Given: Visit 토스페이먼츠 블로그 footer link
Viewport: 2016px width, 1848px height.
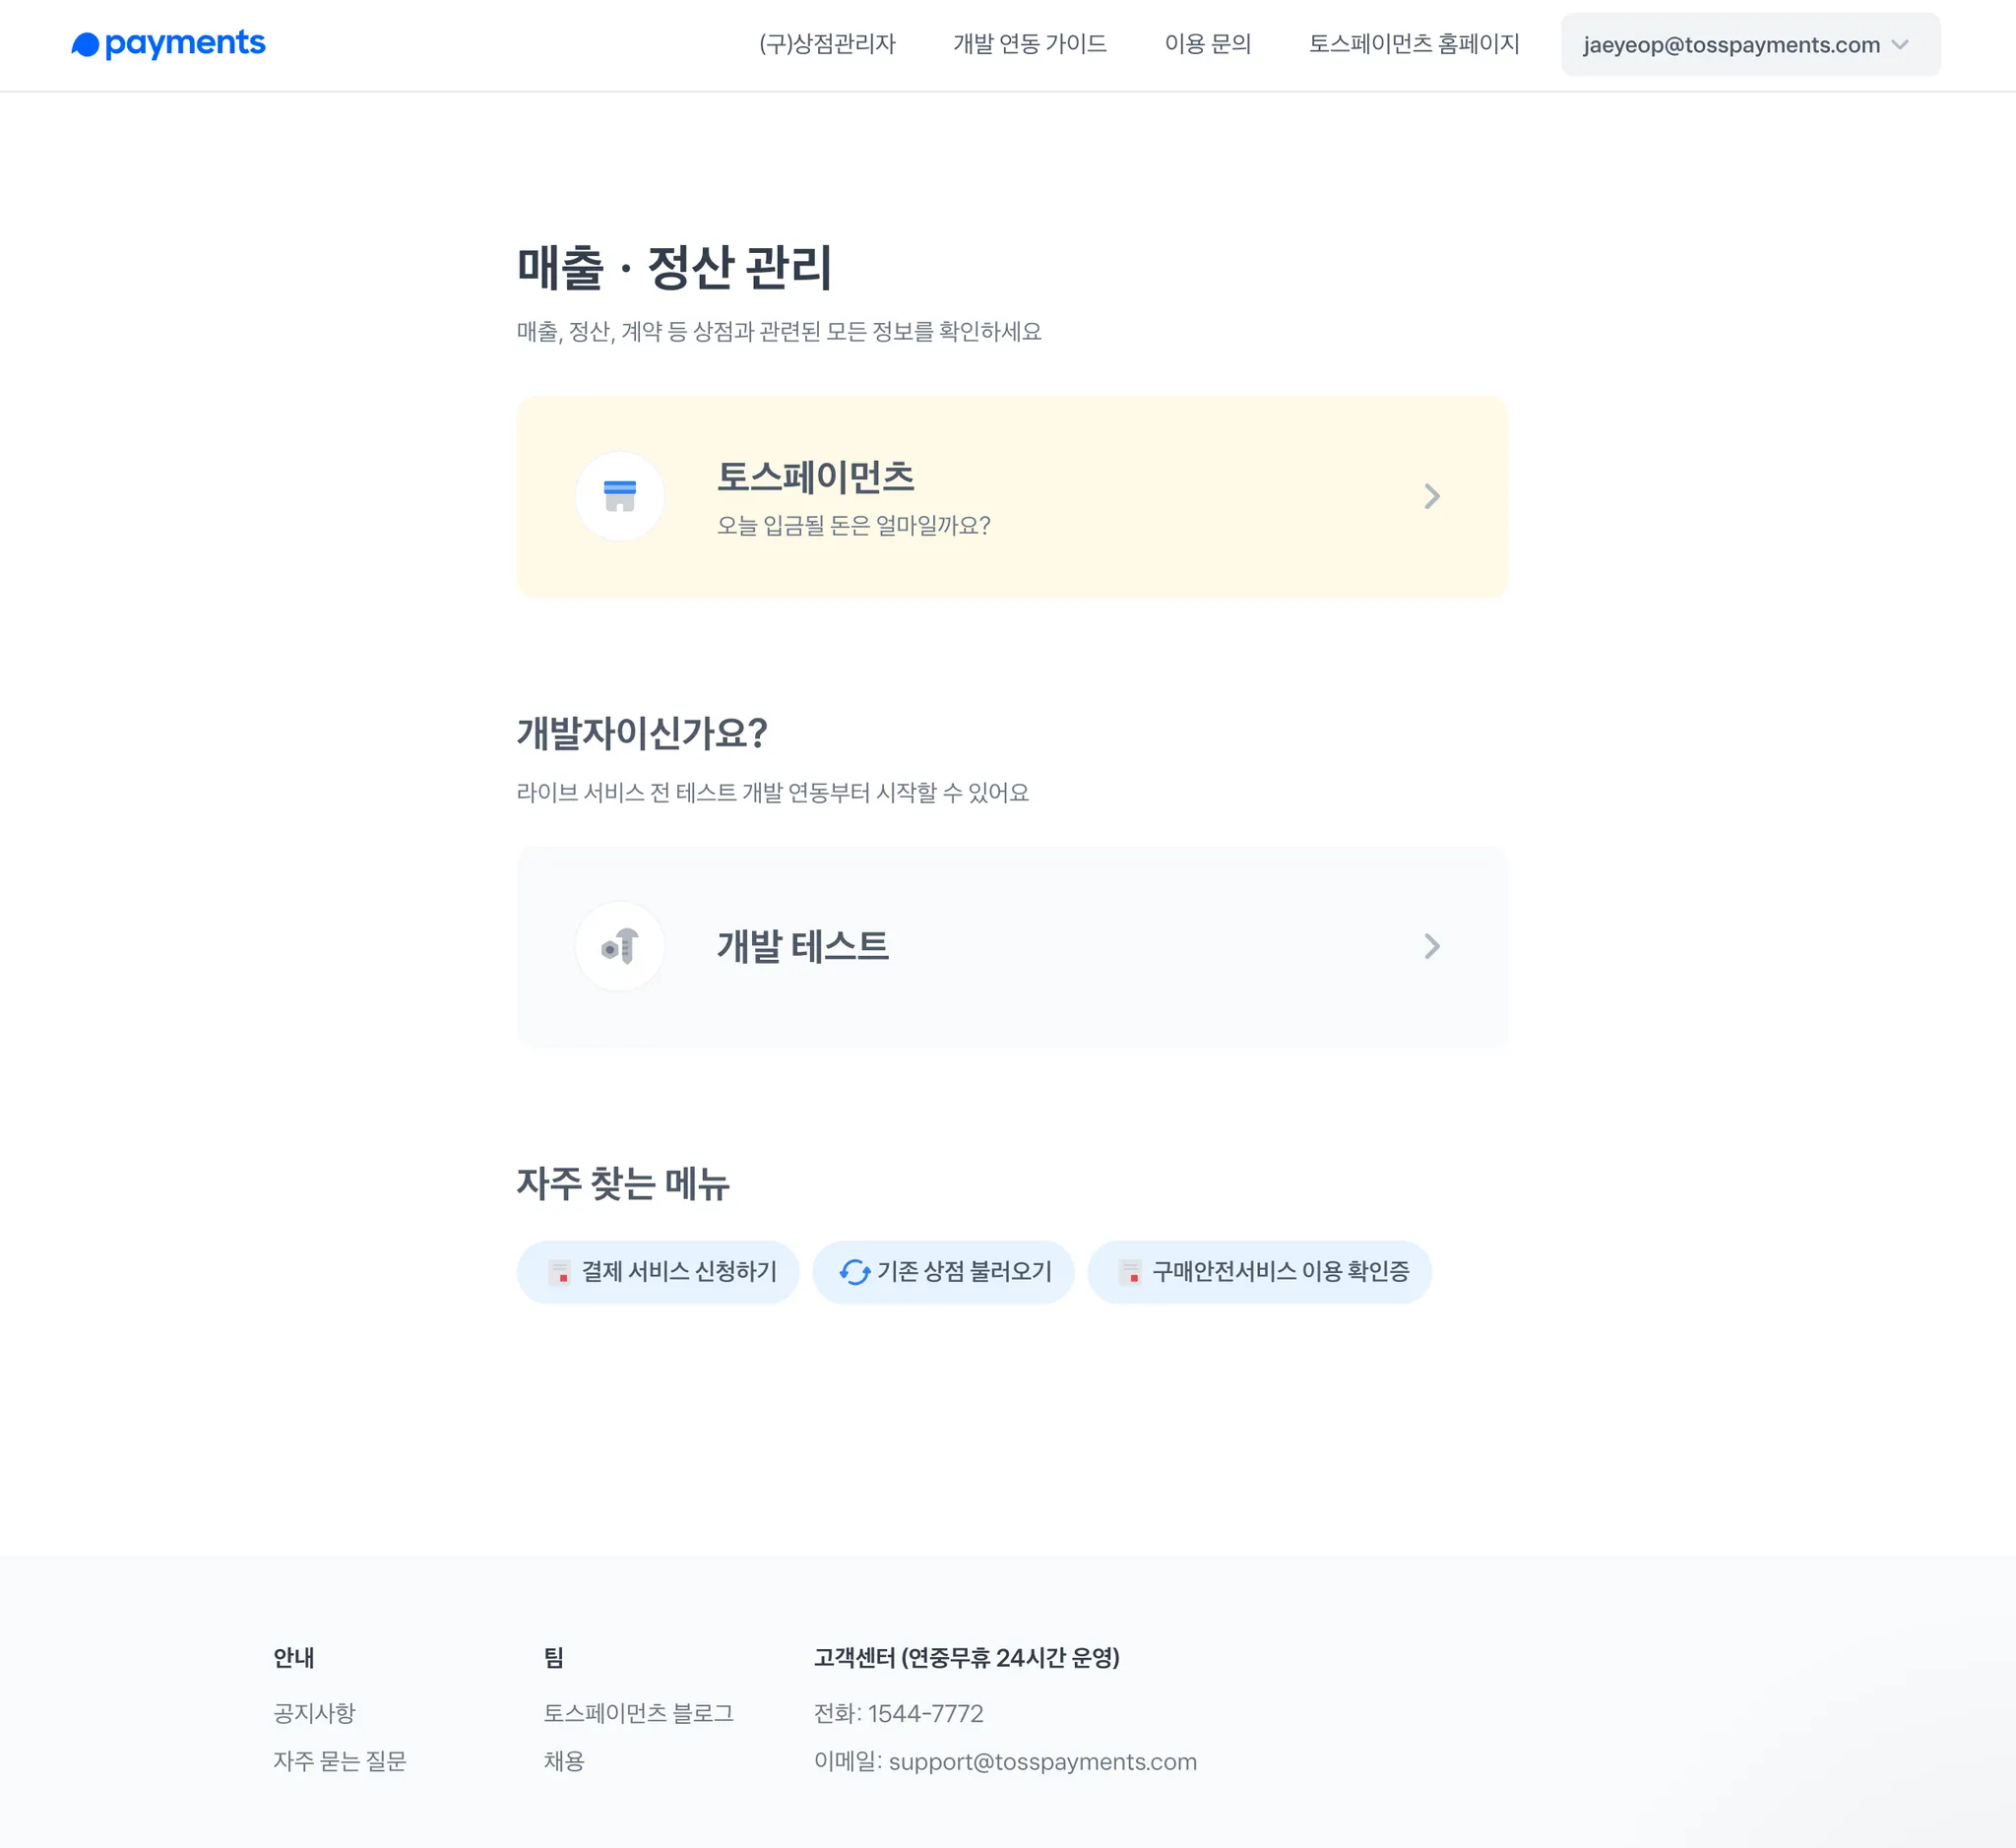Looking at the screenshot, I should (638, 1713).
